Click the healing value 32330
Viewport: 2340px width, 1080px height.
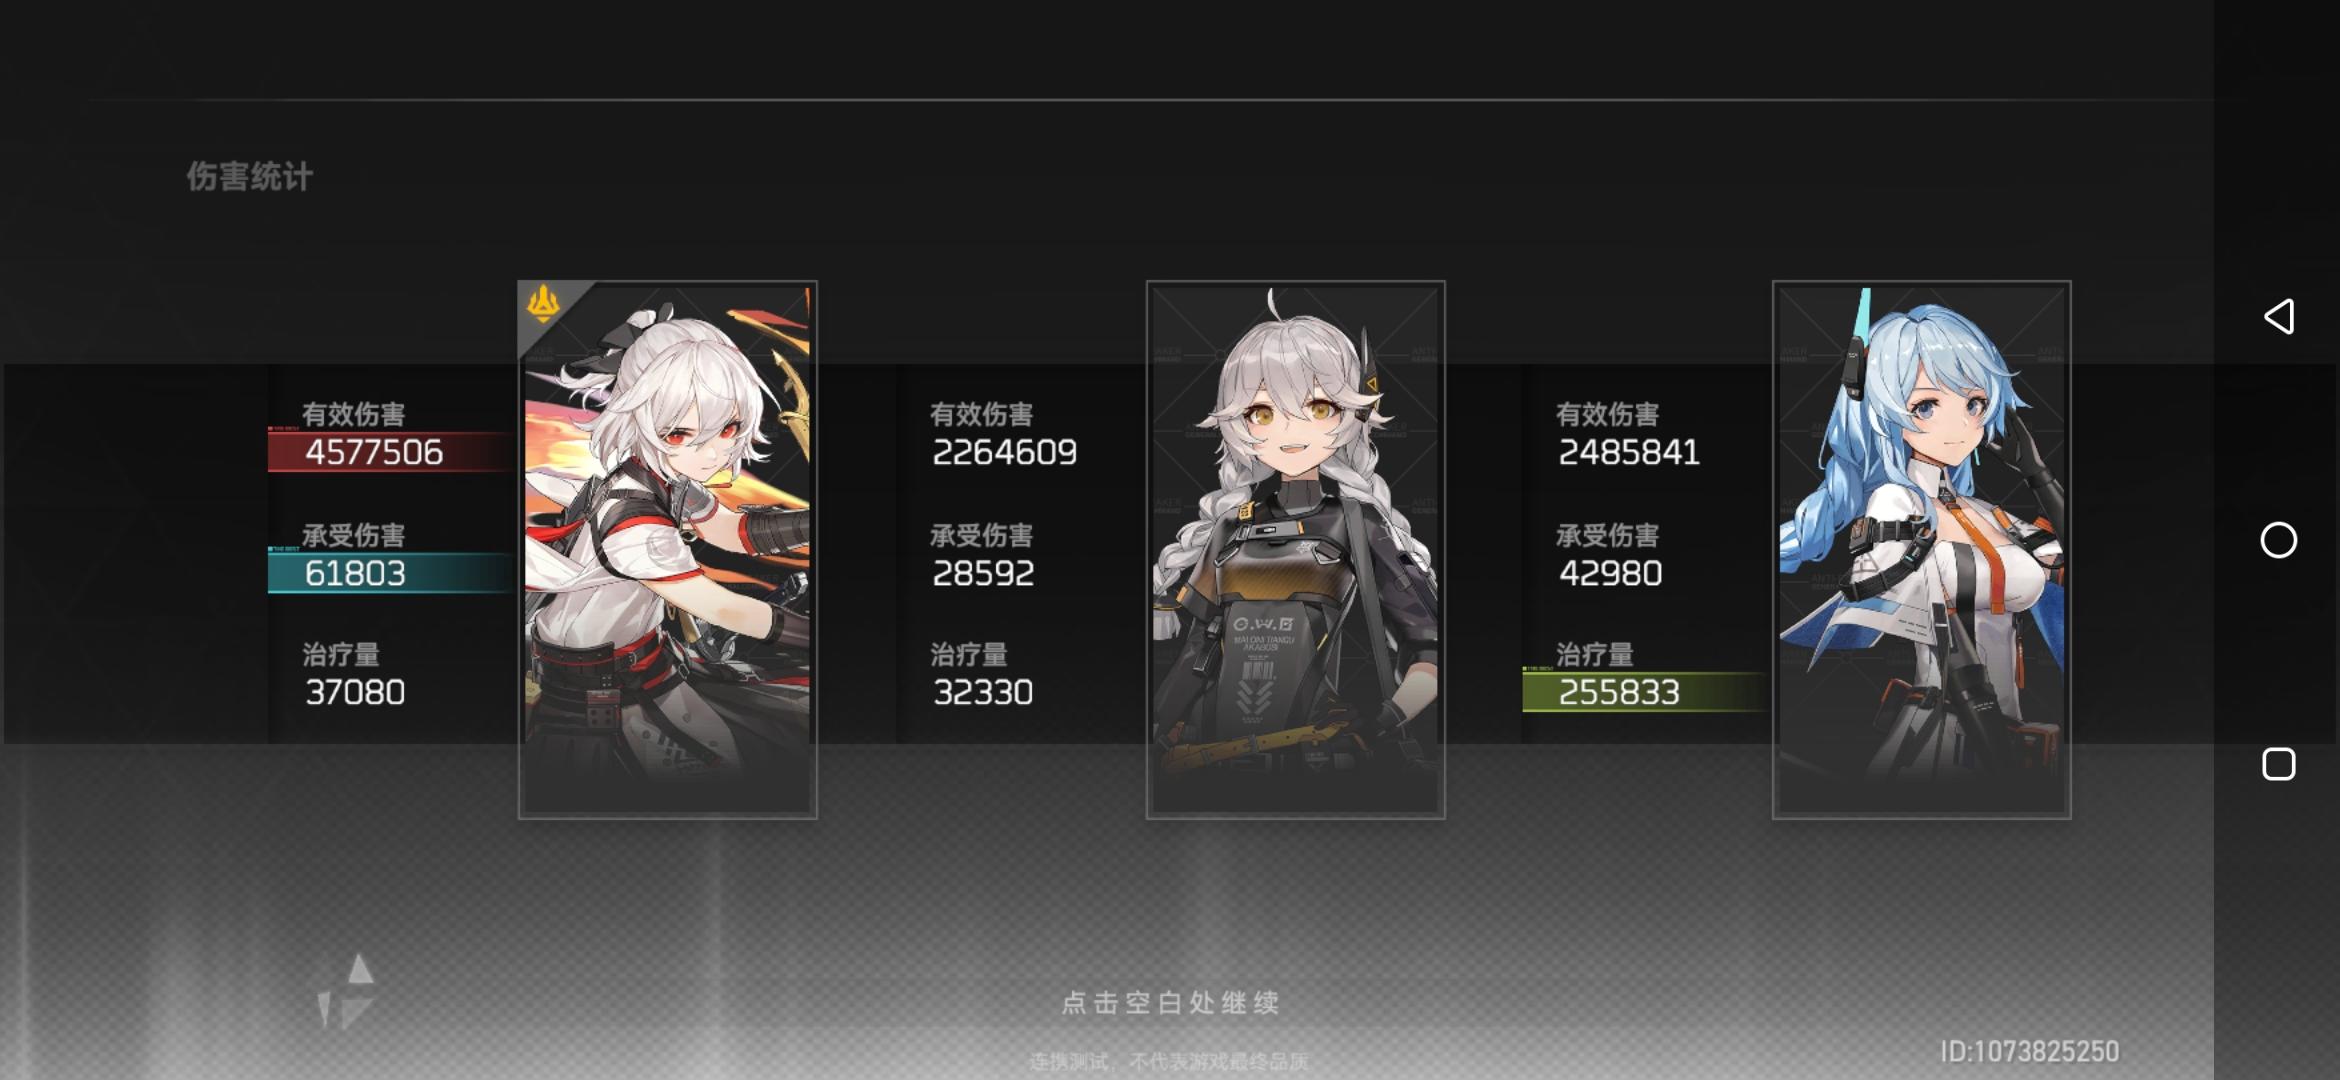tap(983, 692)
